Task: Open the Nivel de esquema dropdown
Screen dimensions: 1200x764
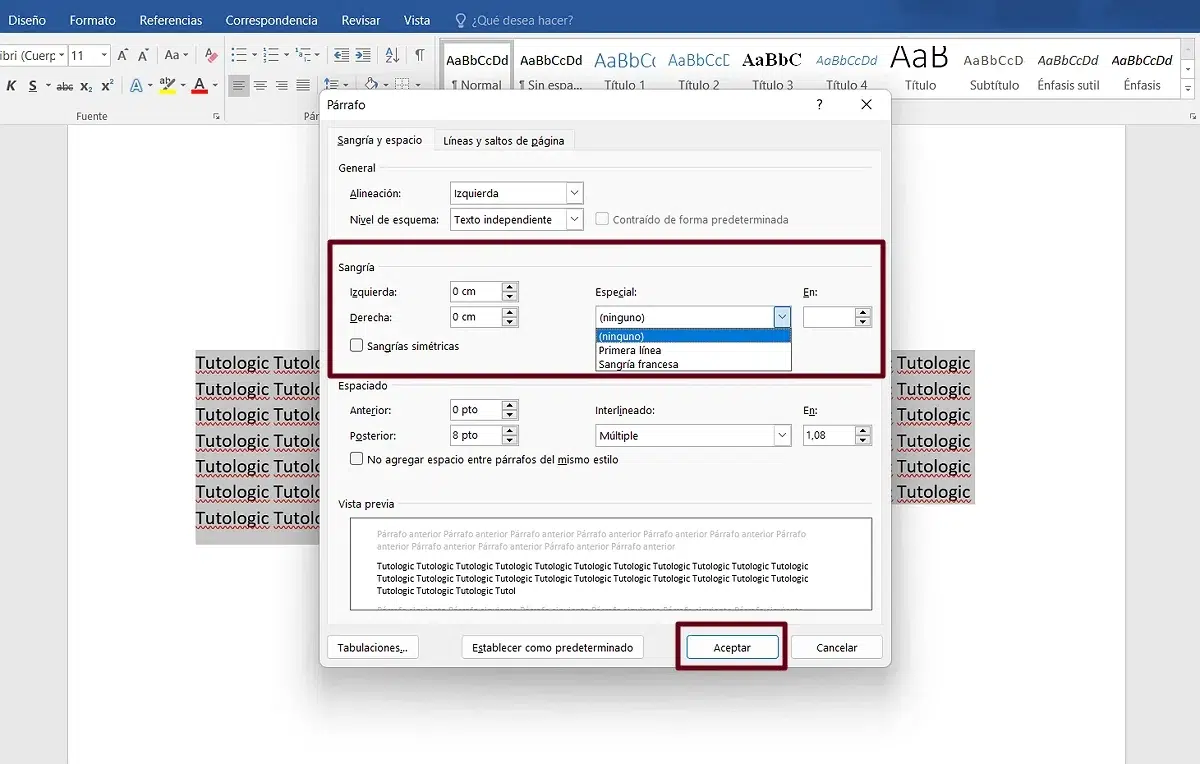Action: coord(574,219)
